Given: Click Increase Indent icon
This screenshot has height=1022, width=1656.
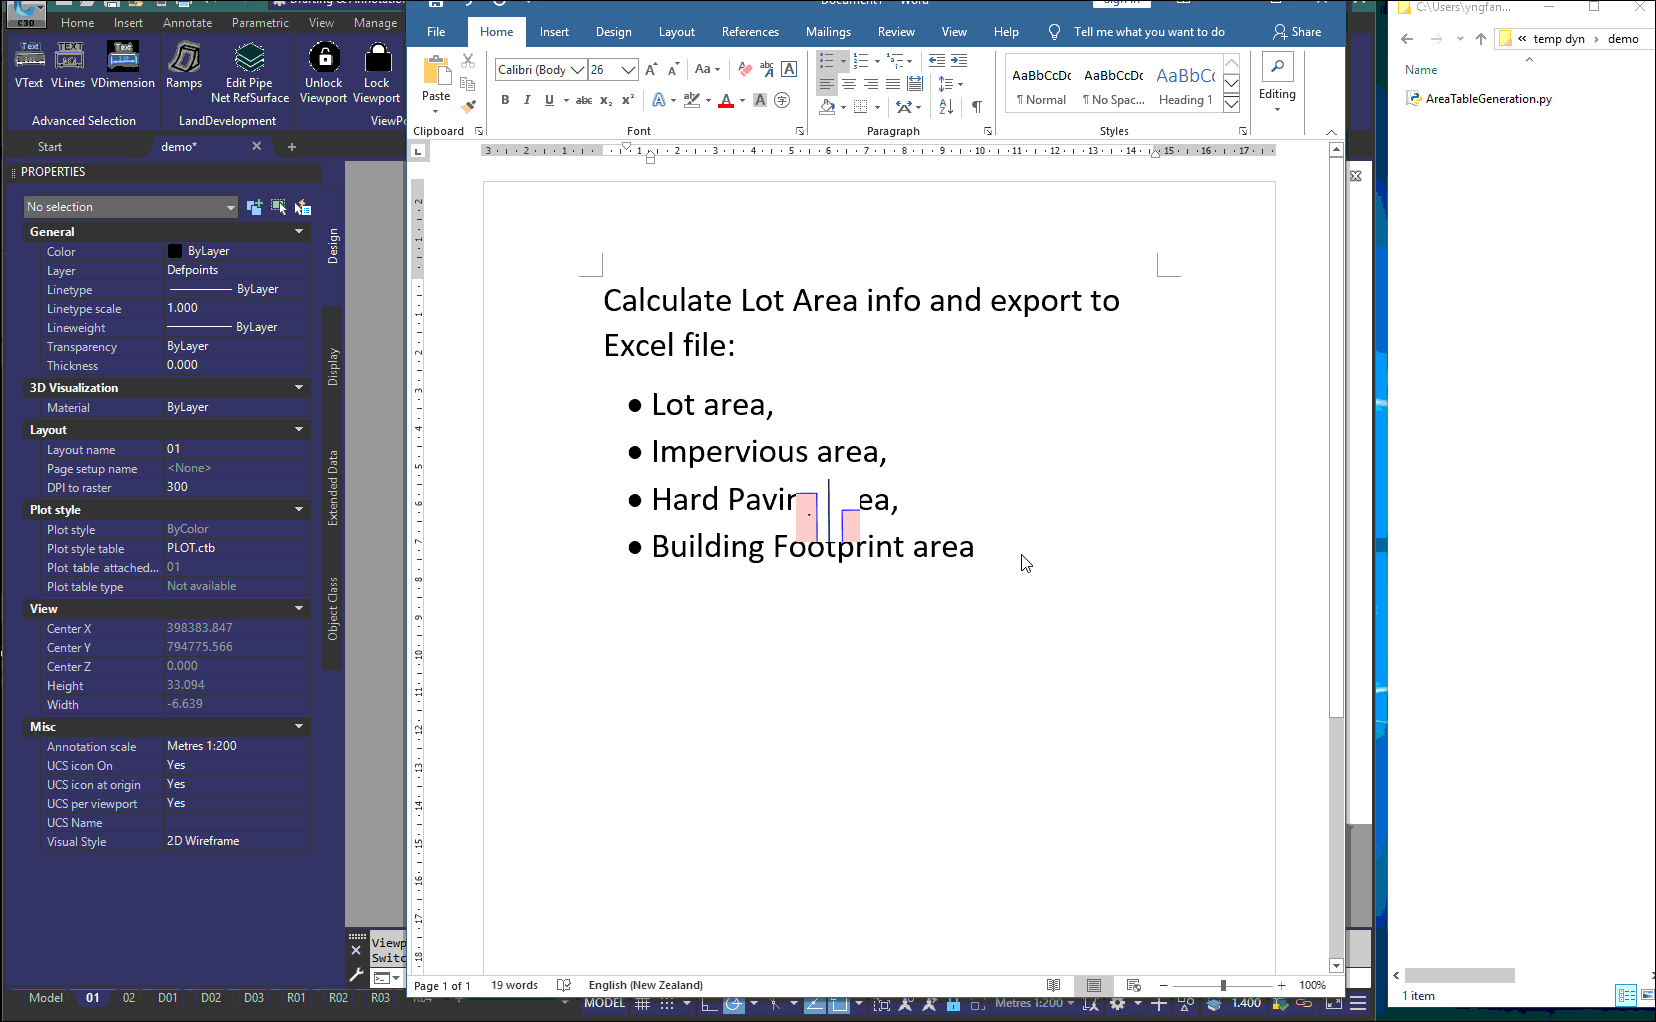Looking at the screenshot, I should tap(959, 61).
